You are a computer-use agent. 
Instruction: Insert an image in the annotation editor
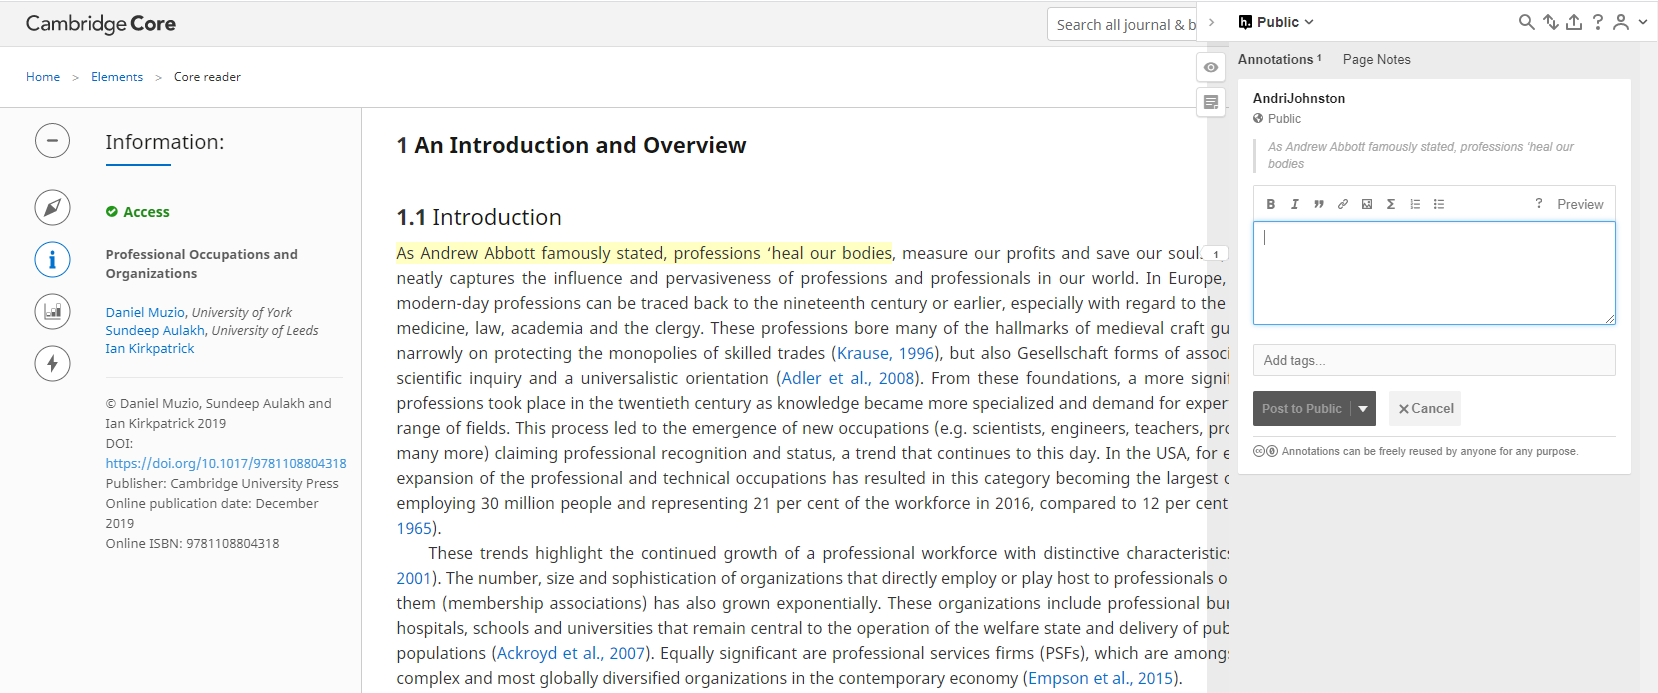(1366, 204)
